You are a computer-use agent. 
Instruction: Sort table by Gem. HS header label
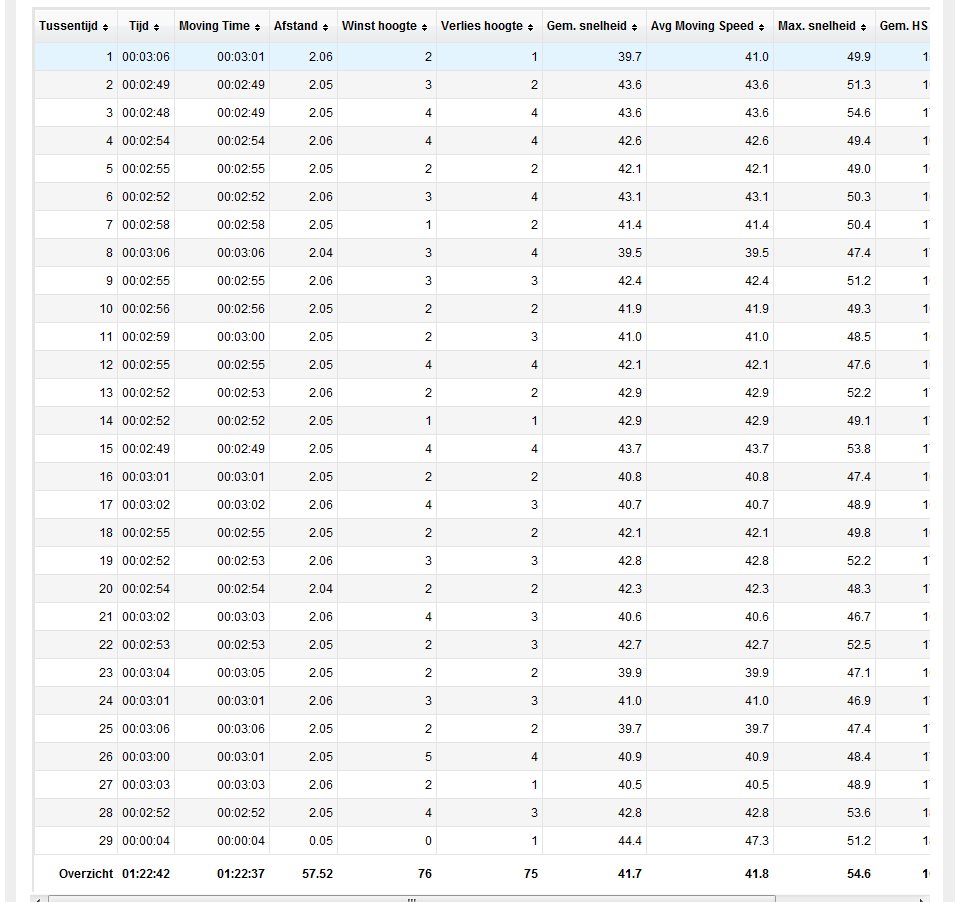pyautogui.click(x=903, y=26)
